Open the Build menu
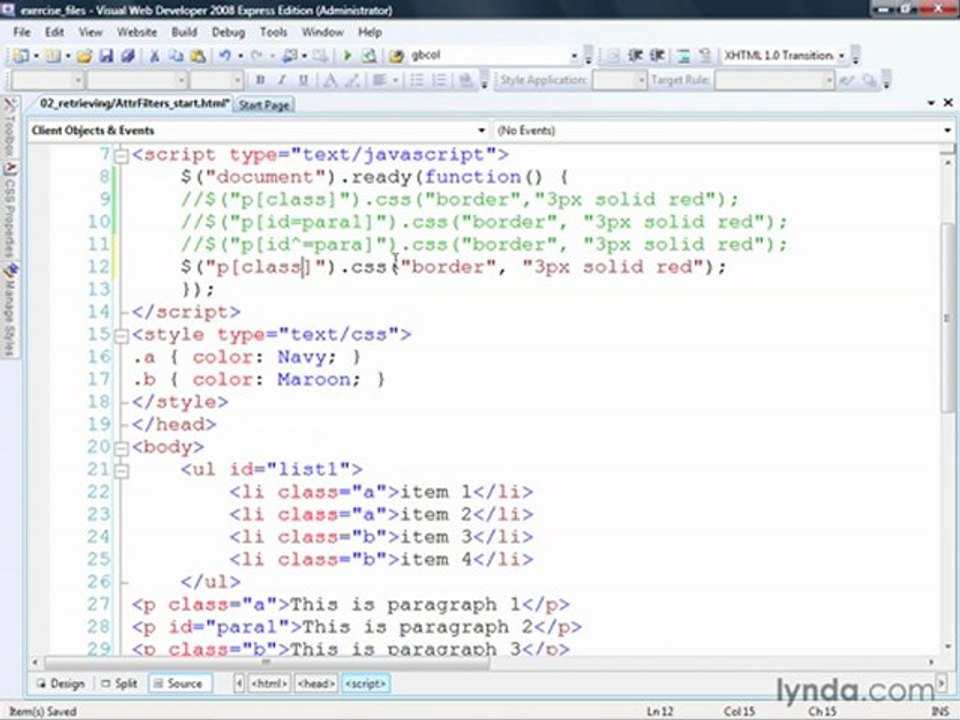 [184, 32]
